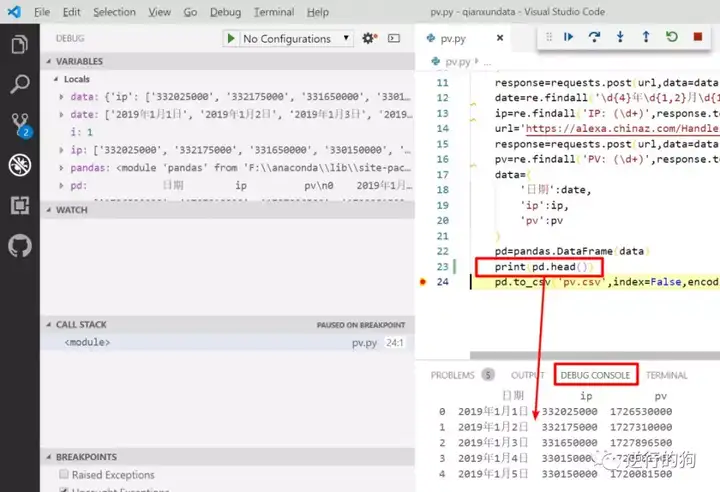Click Step Over in the debug toolbar
Viewport: 720px width, 492px height.
(594, 37)
